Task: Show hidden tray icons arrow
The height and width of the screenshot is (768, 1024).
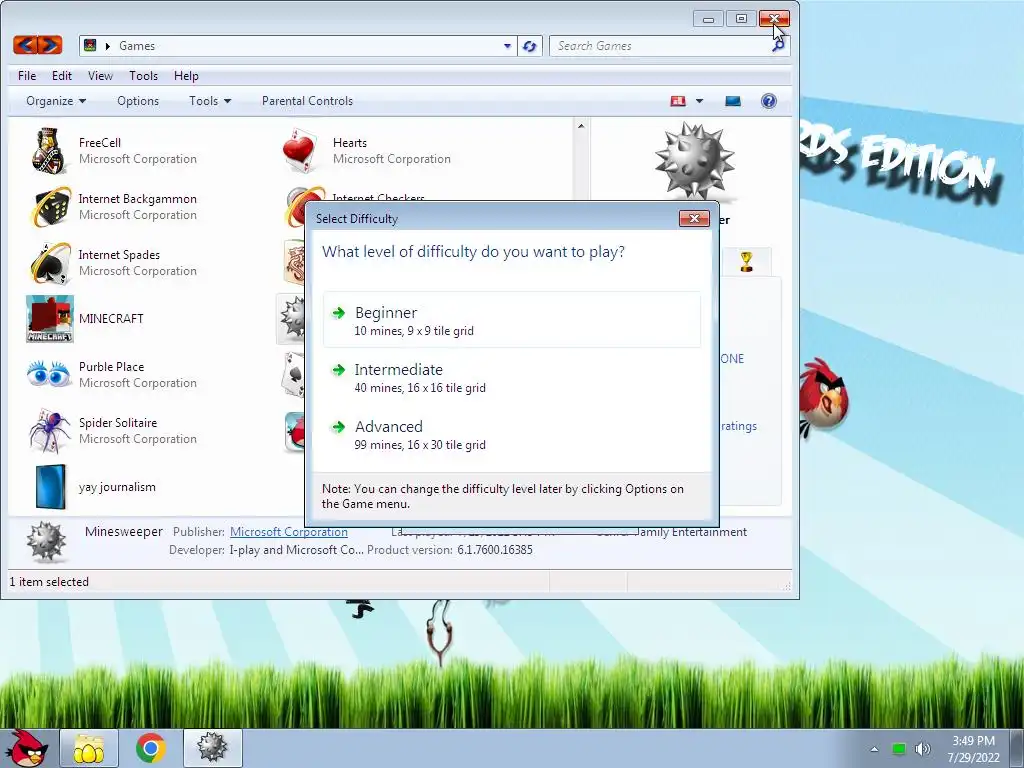Action: coord(874,749)
